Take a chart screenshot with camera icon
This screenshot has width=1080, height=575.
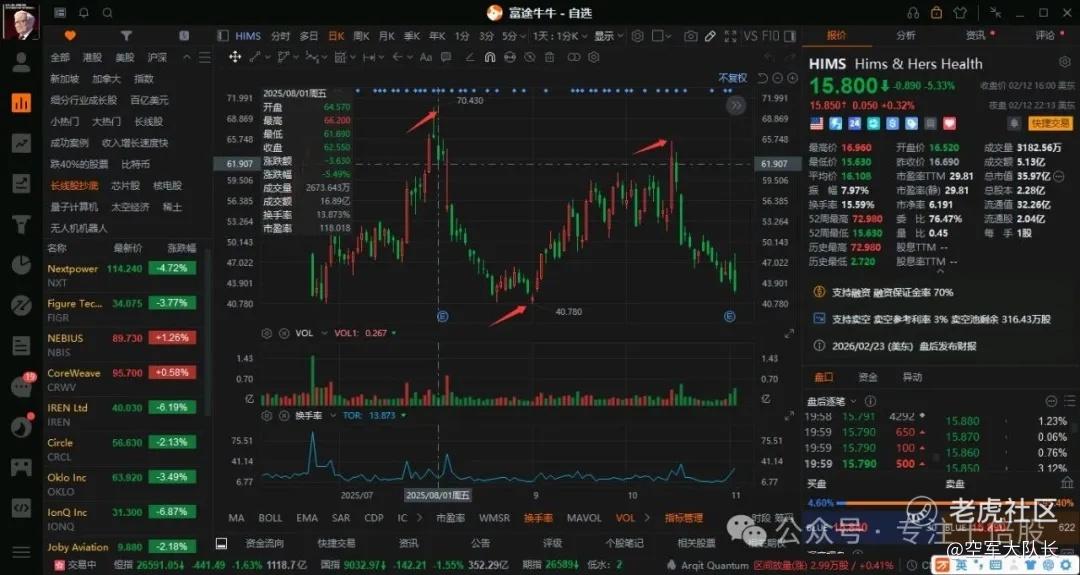[x=691, y=36]
